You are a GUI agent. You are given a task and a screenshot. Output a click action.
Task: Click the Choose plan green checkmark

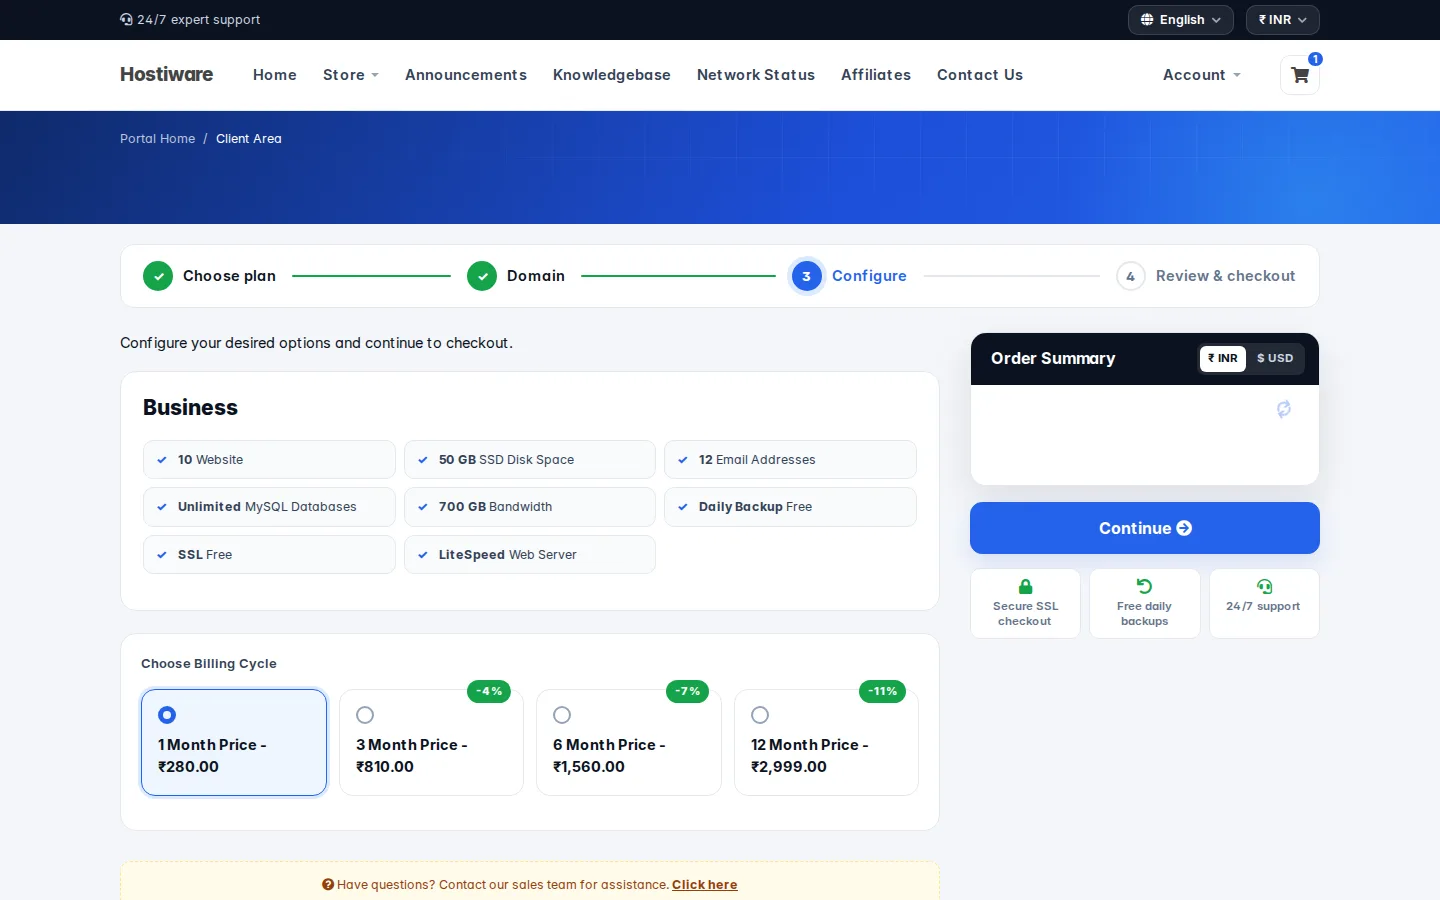(x=158, y=276)
